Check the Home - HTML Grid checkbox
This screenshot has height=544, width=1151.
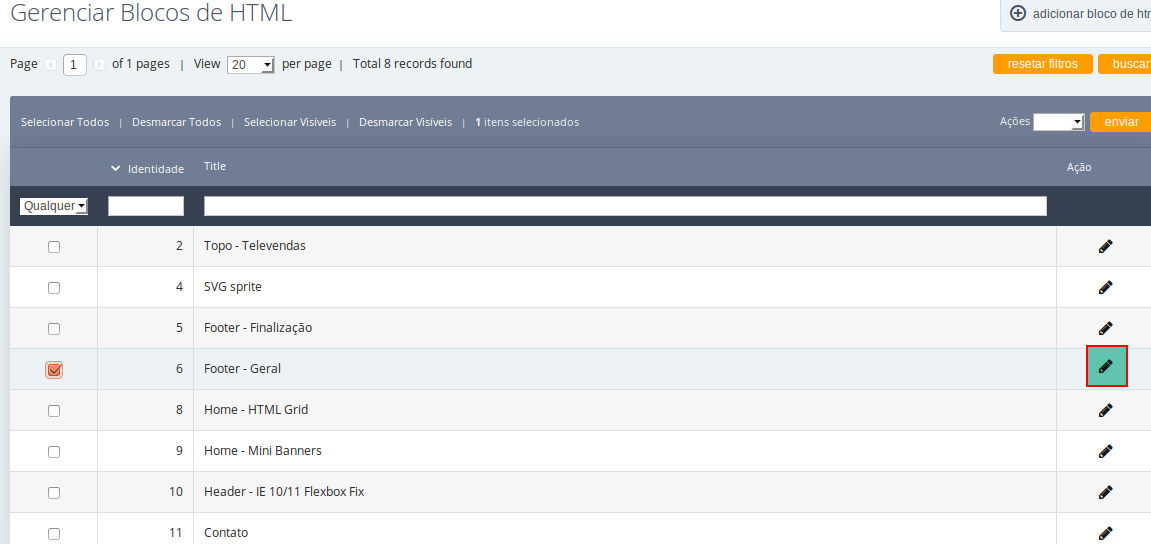54,411
